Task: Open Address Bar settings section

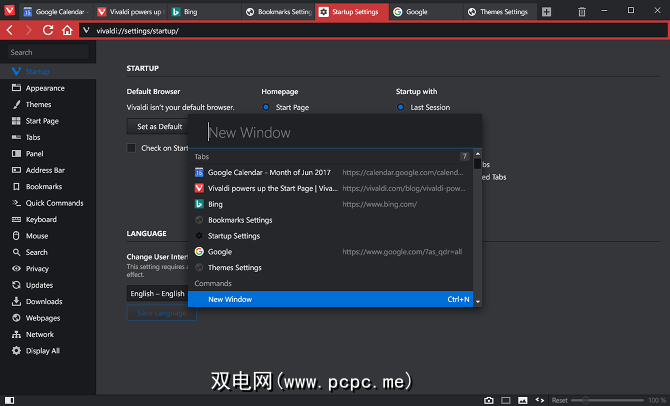Action: point(48,170)
